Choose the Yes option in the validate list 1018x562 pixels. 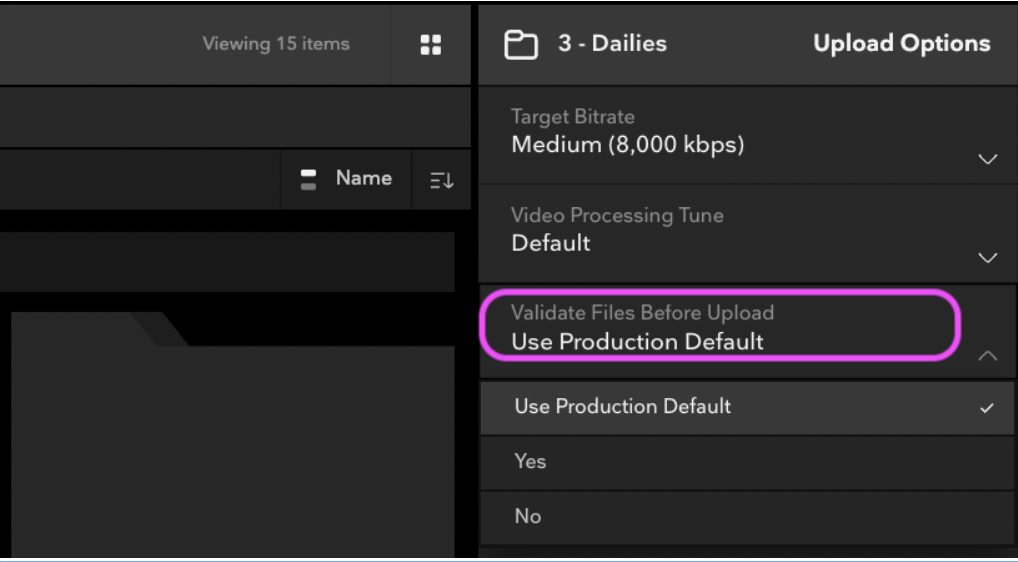tap(530, 462)
